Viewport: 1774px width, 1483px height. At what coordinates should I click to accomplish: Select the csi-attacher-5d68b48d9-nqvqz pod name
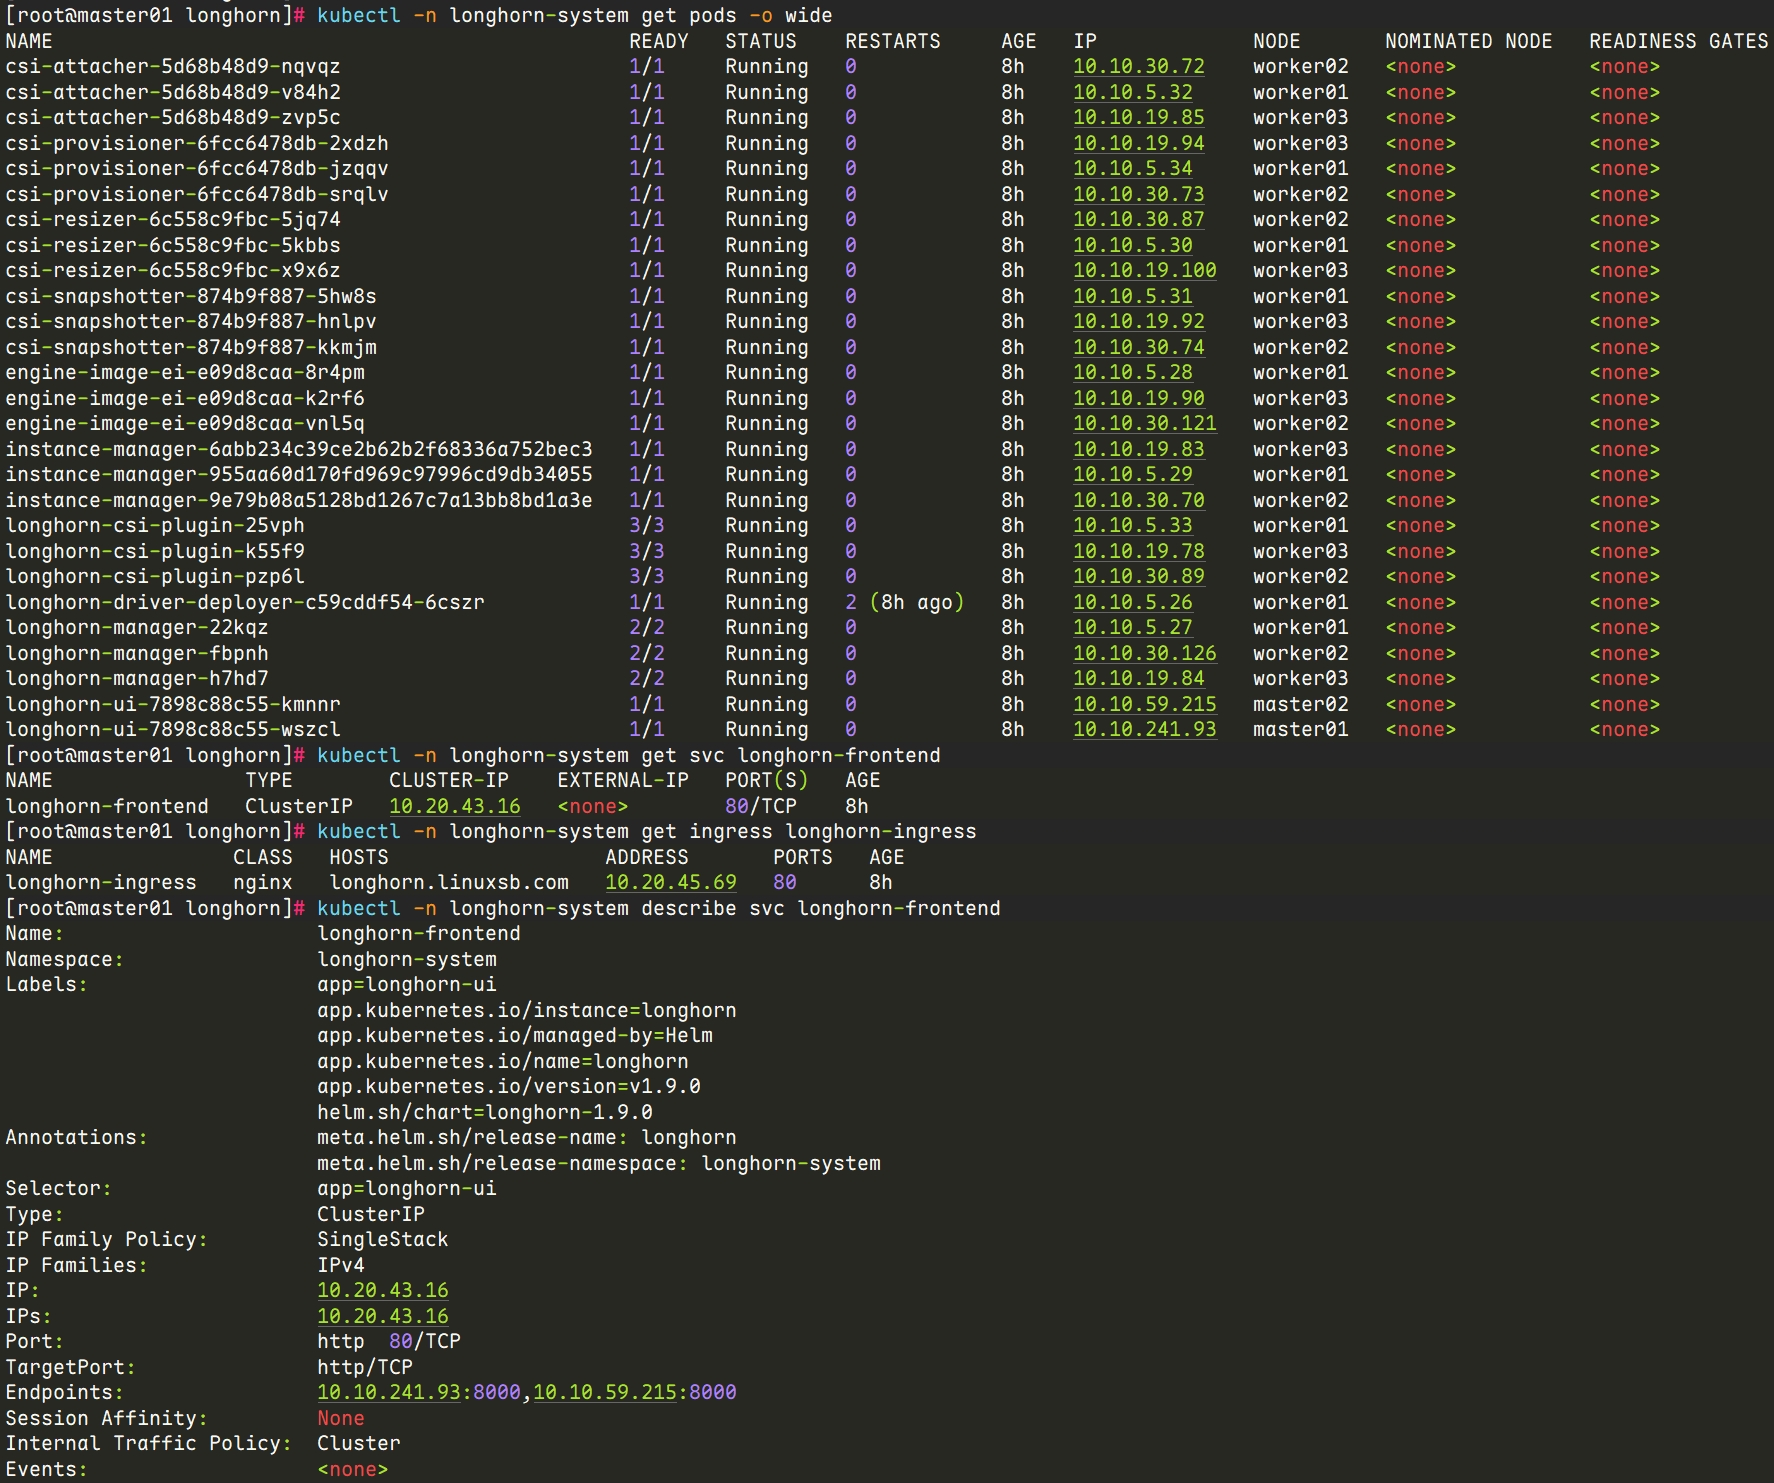click(173, 67)
